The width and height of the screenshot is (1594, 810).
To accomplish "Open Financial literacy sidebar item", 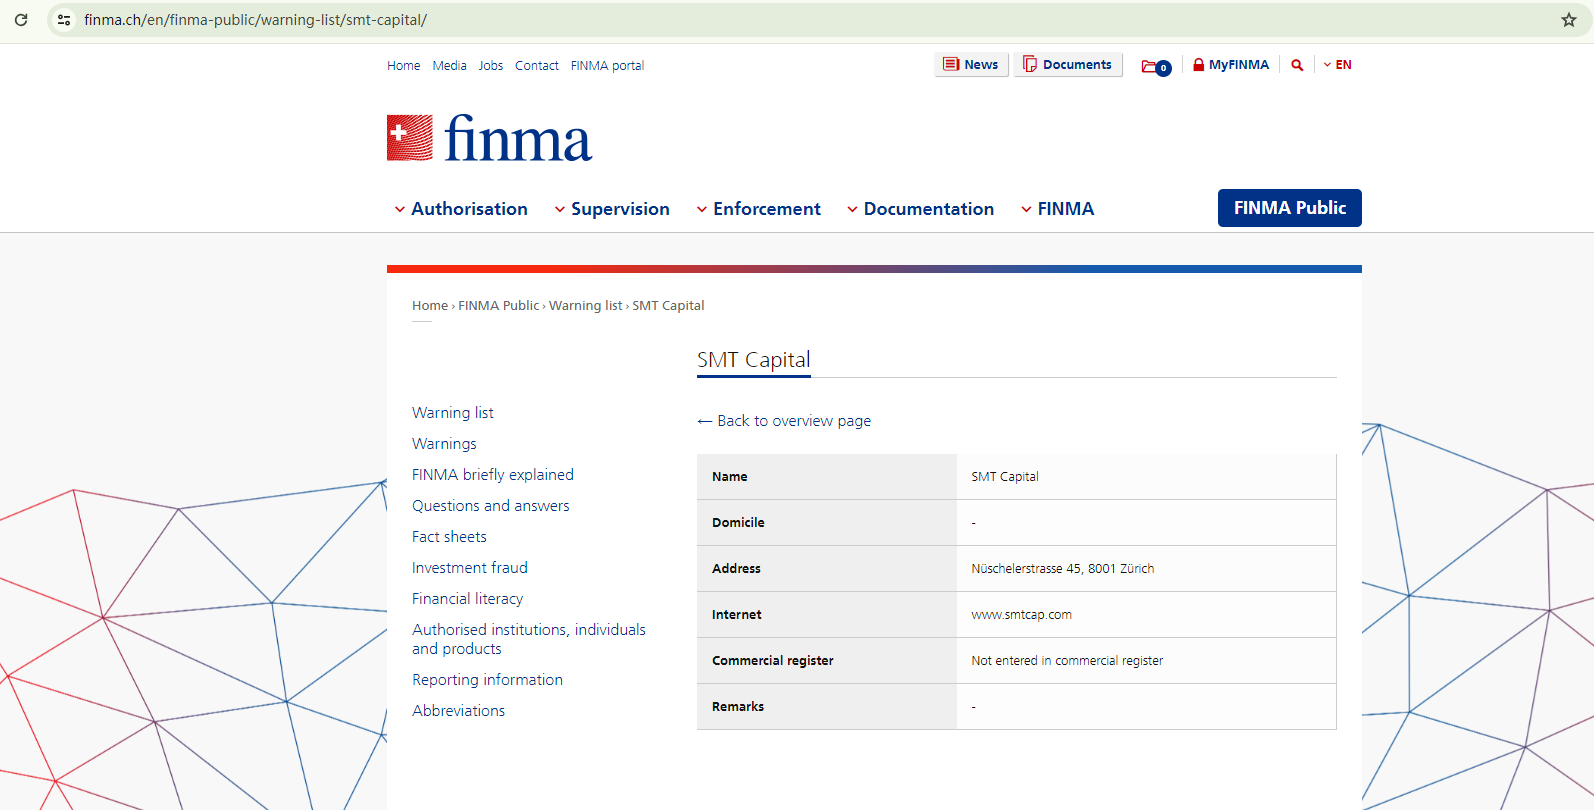I will 468,599.
